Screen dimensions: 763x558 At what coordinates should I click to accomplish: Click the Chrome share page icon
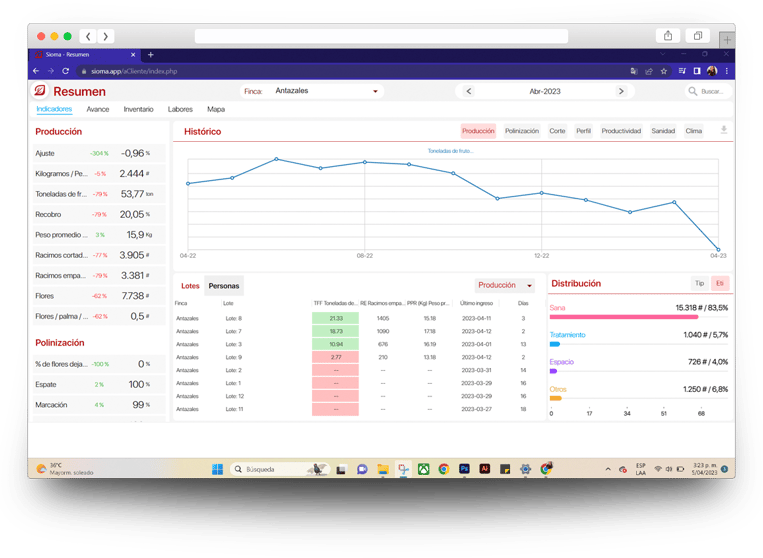click(649, 71)
